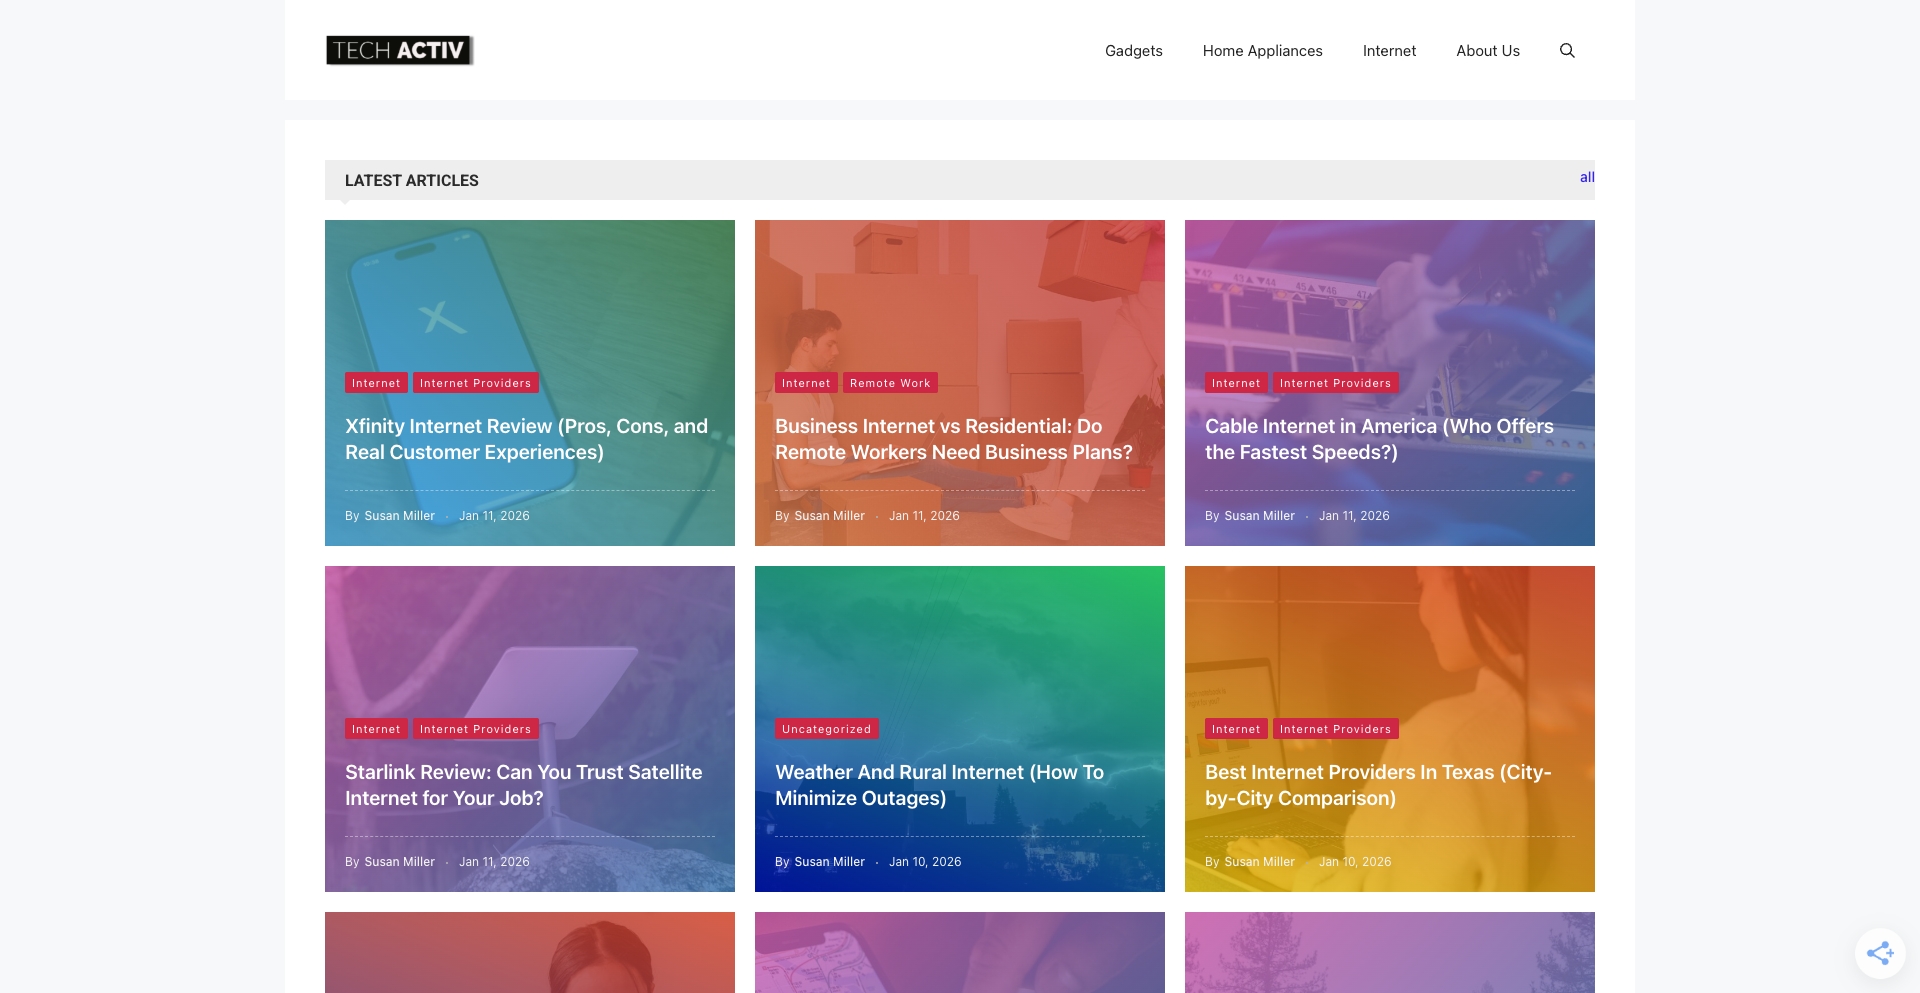The width and height of the screenshot is (1920, 993).
Task: Open the About Us page
Action: point(1487,50)
